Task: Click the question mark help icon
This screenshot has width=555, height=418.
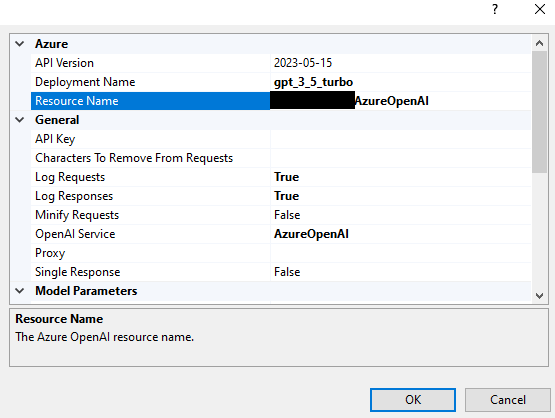Action: [x=495, y=9]
